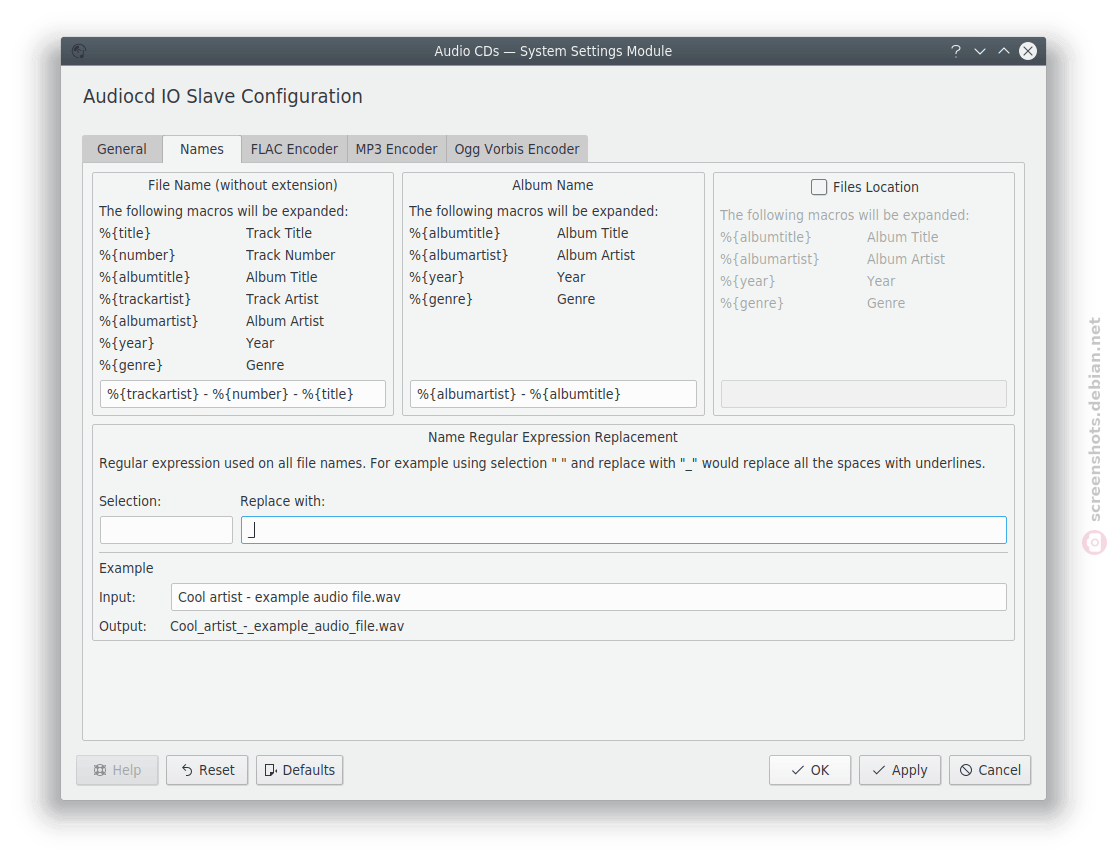Click %{year} in Album Name group

(436, 277)
